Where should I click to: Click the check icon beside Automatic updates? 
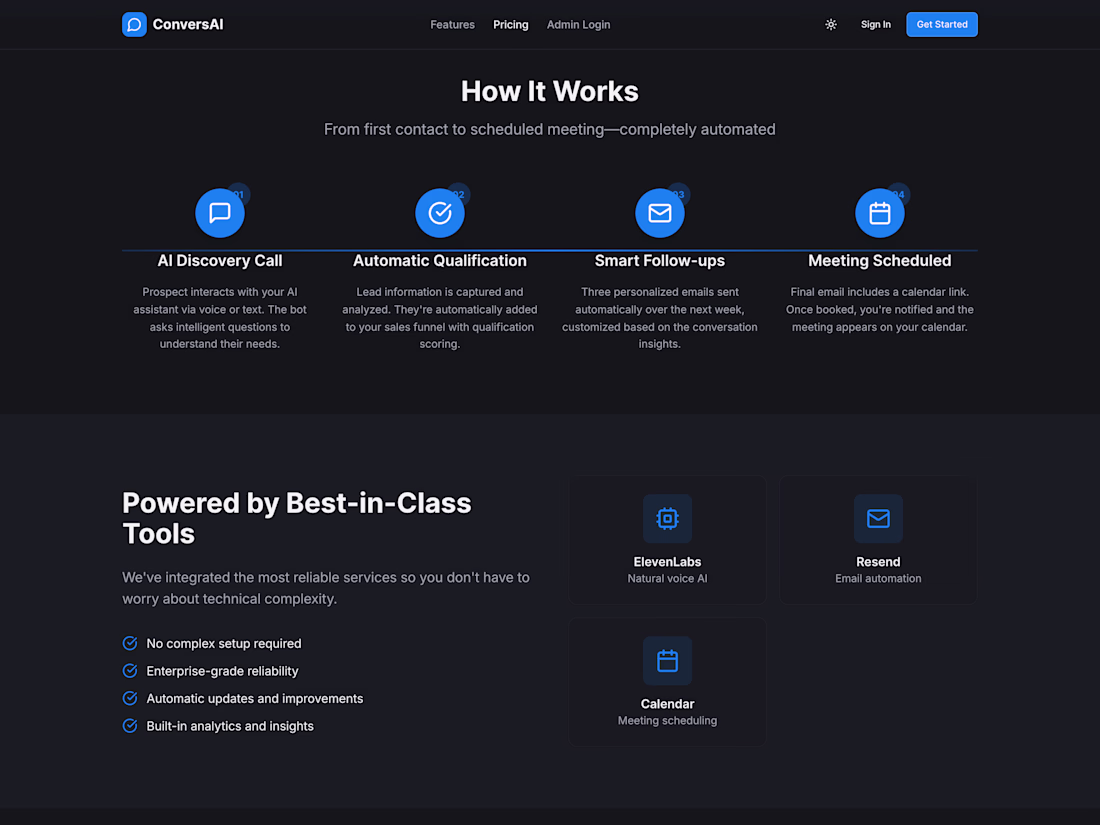click(130, 698)
